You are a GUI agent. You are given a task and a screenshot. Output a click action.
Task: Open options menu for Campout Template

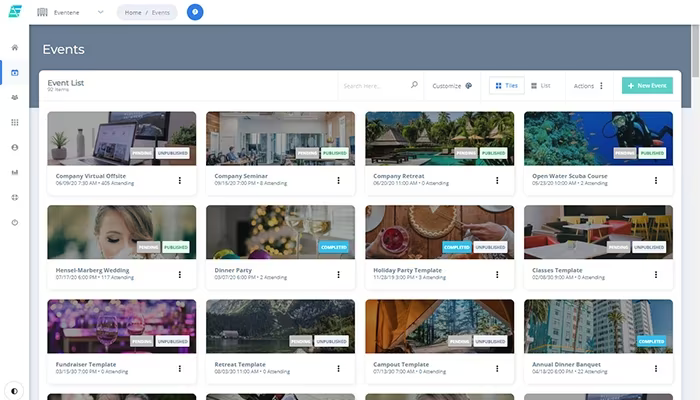click(x=497, y=369)
